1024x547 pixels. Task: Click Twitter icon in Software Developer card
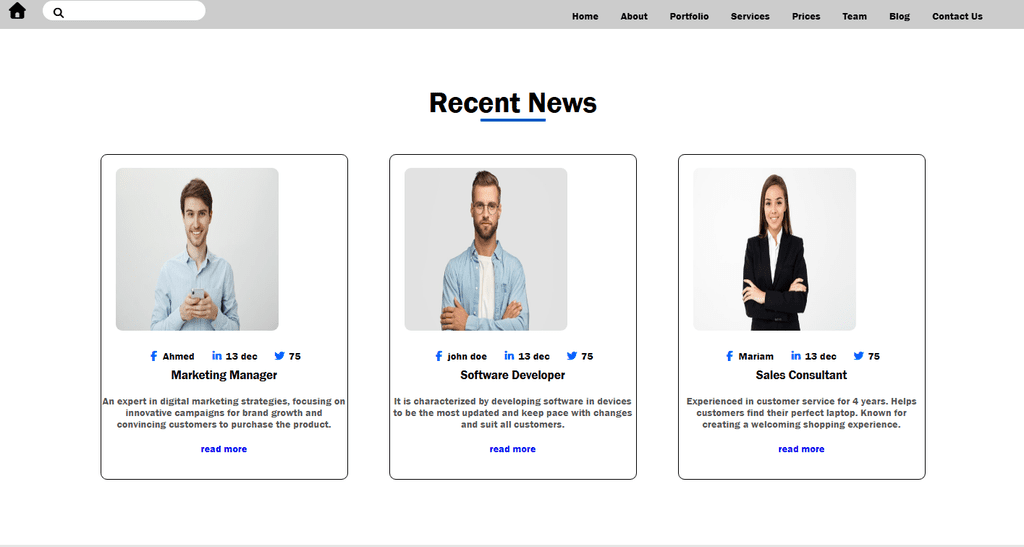click(x=572, y=356)
